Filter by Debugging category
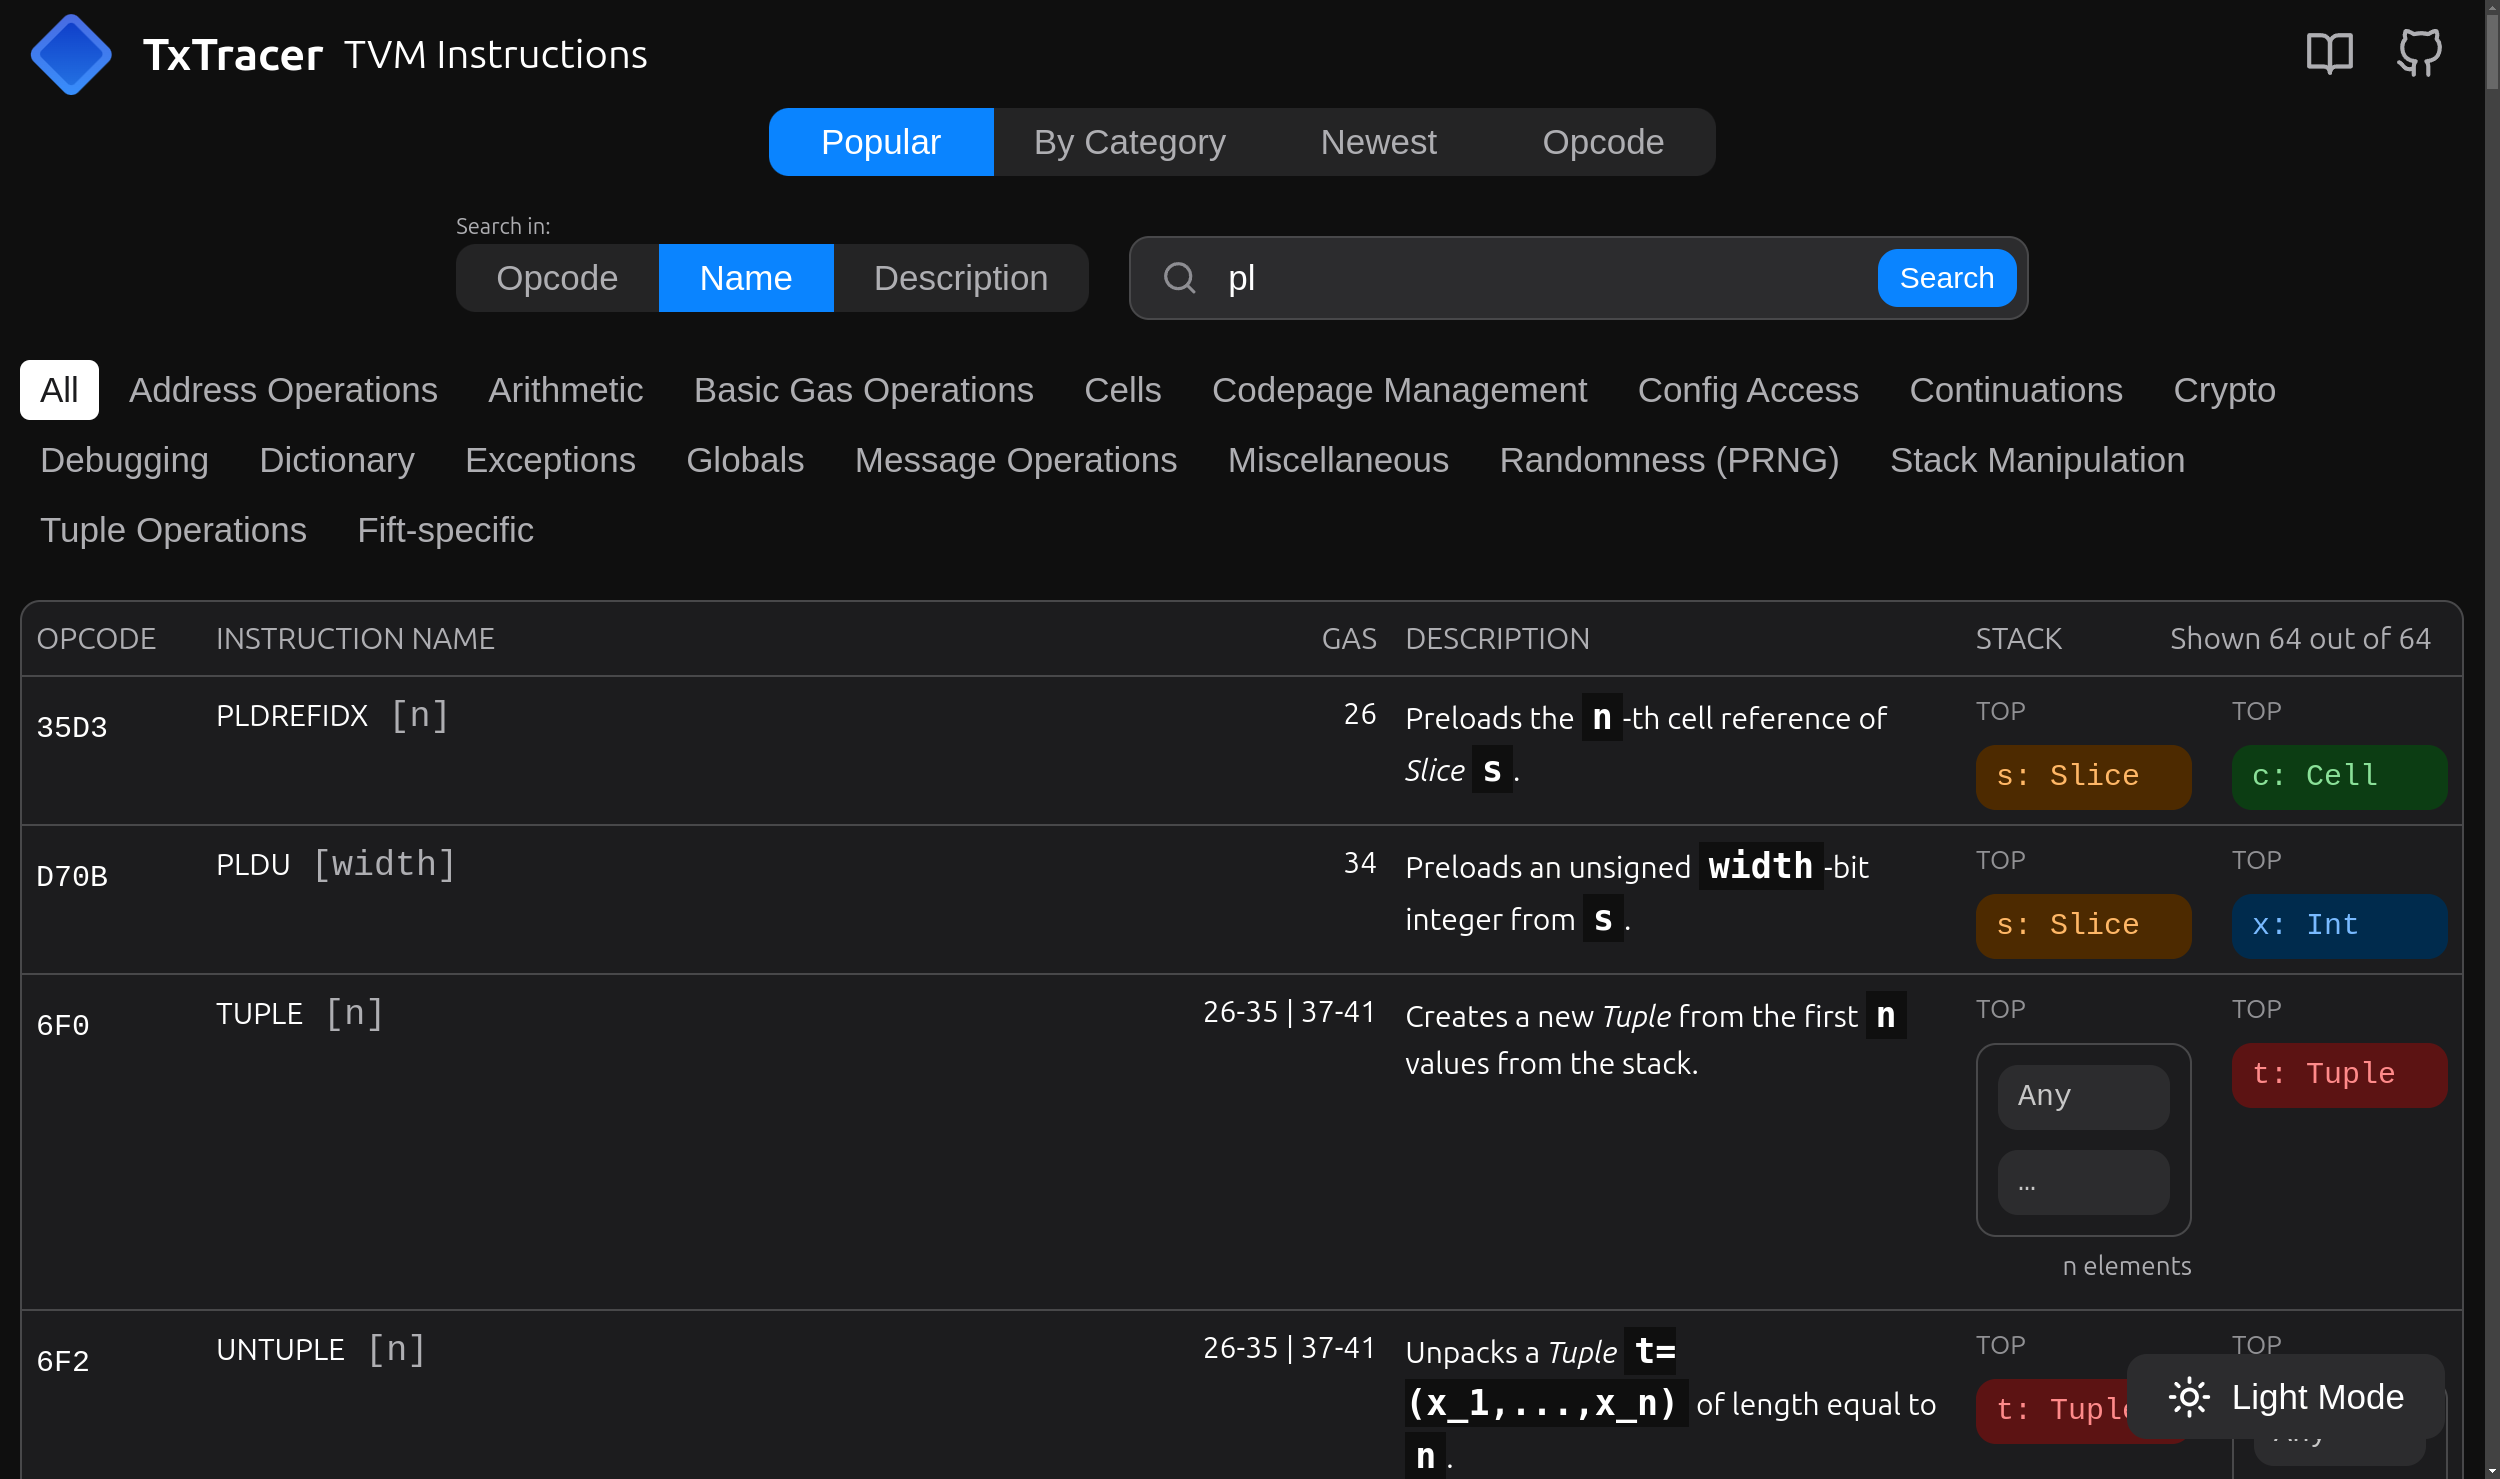The height and width of the screenshot is (1479, 2500). pyautogui.click(x=125, y=460)
